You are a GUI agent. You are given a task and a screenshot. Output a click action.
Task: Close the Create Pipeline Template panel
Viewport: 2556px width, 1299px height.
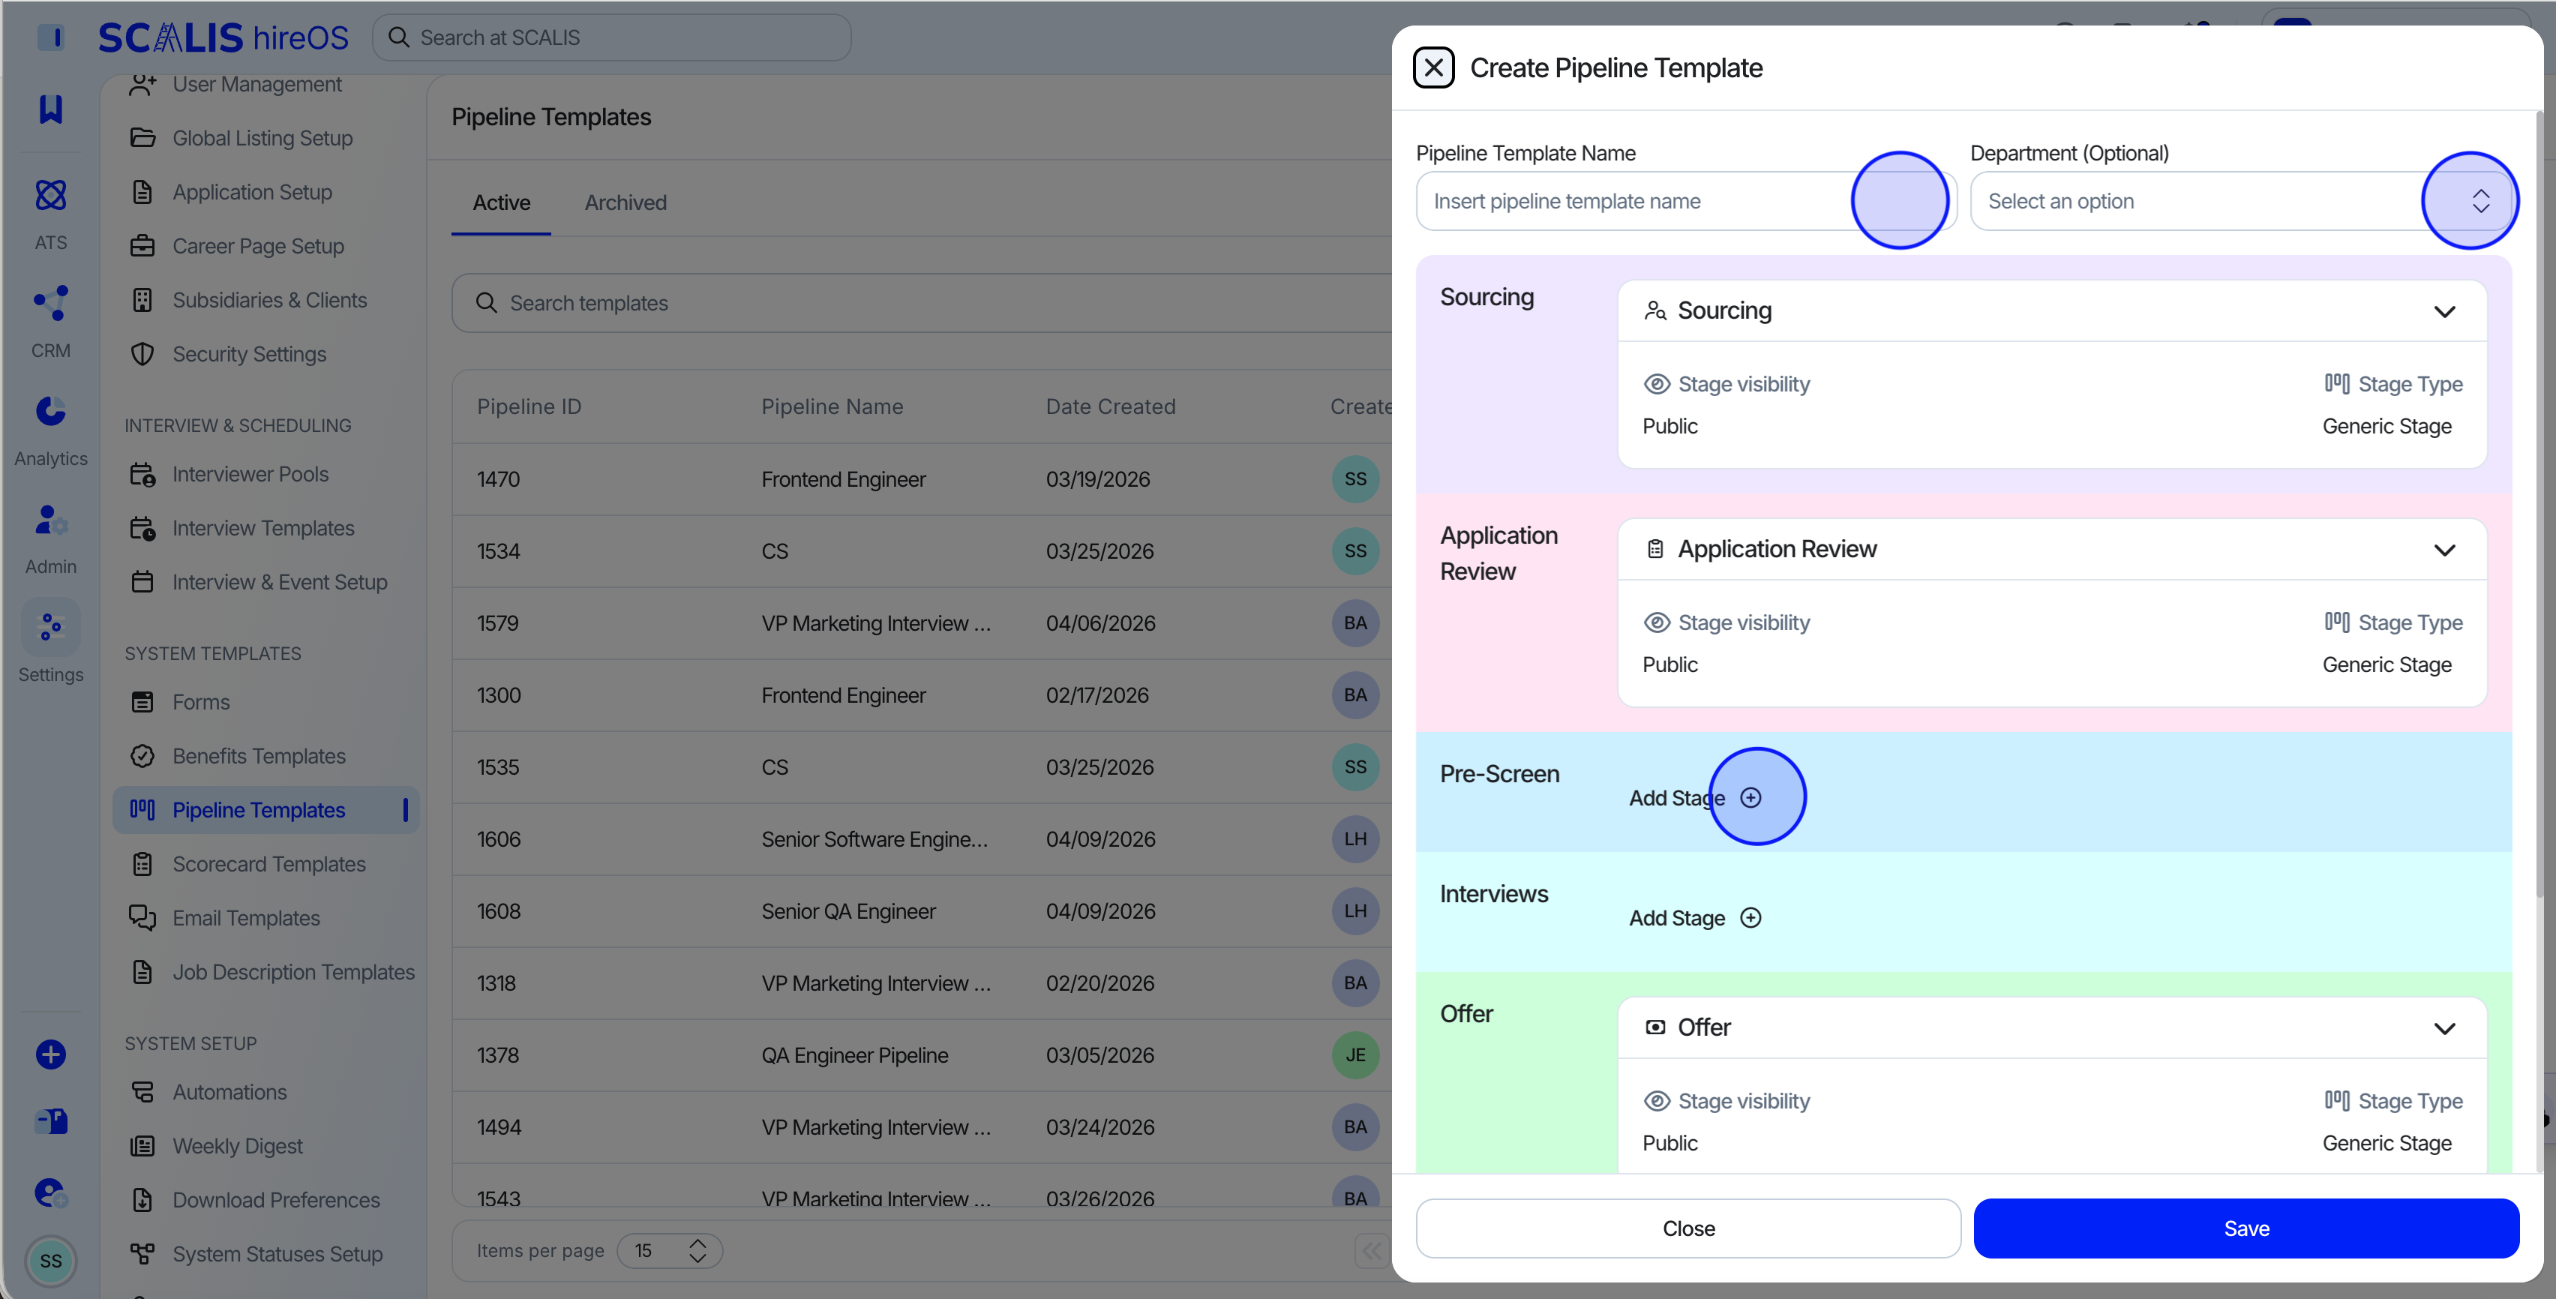[x=1433, y=68]
